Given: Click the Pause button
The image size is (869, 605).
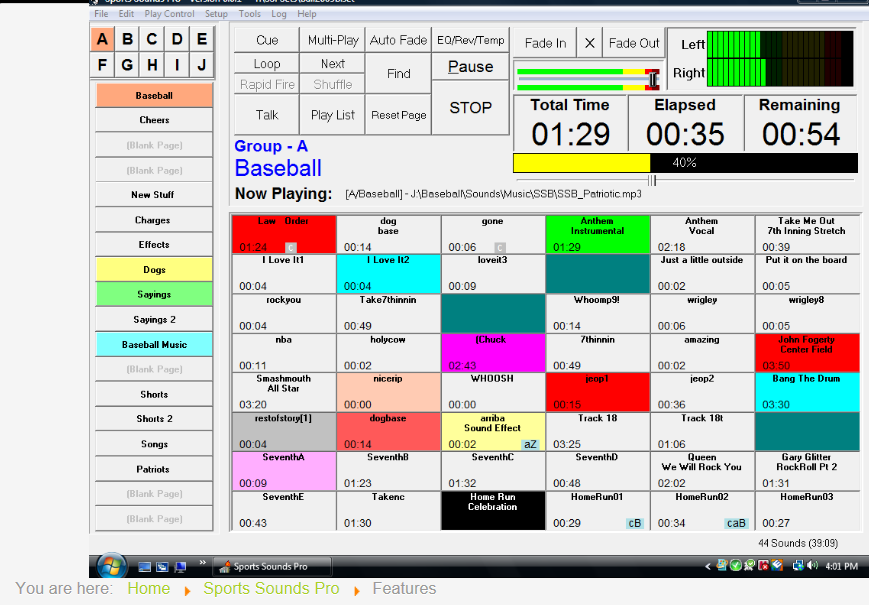Looking at the screenshot, I should [x=470, y=66].
